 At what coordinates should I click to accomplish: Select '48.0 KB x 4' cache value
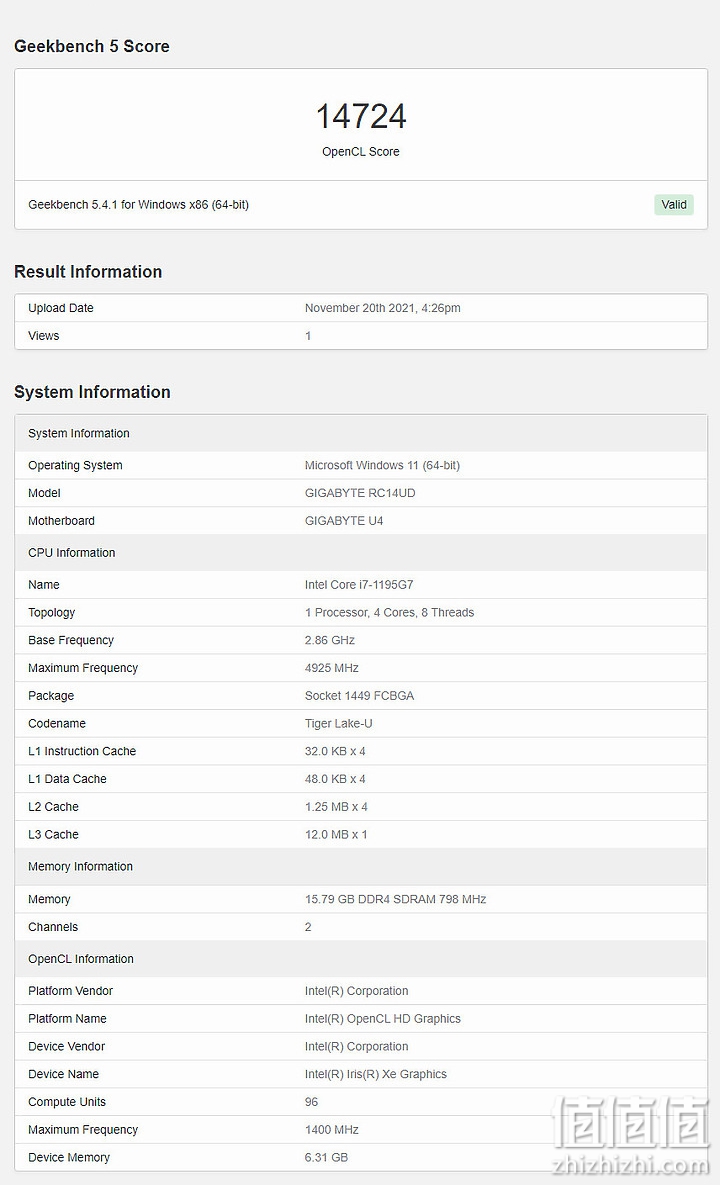pyautogui.click(x=335, y=780)
